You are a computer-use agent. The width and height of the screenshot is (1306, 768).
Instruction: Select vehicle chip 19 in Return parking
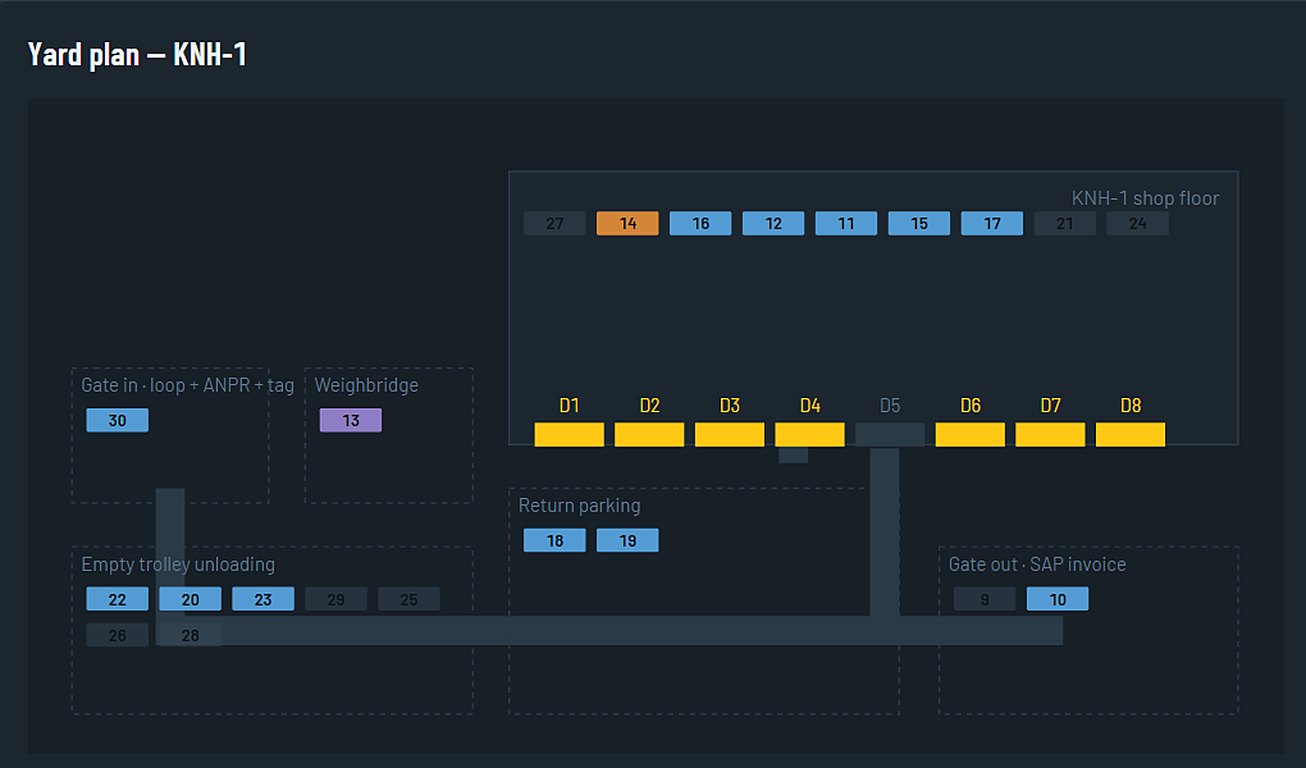628,540
